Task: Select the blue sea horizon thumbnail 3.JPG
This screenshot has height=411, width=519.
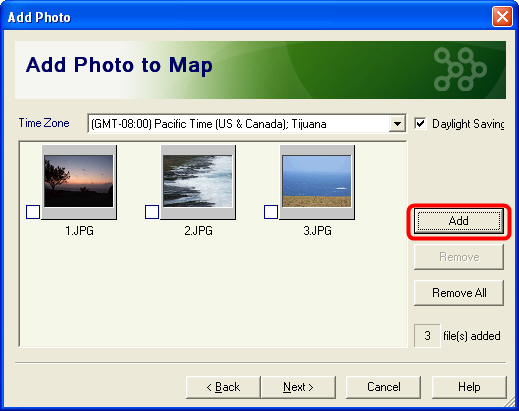Action: 317,182
